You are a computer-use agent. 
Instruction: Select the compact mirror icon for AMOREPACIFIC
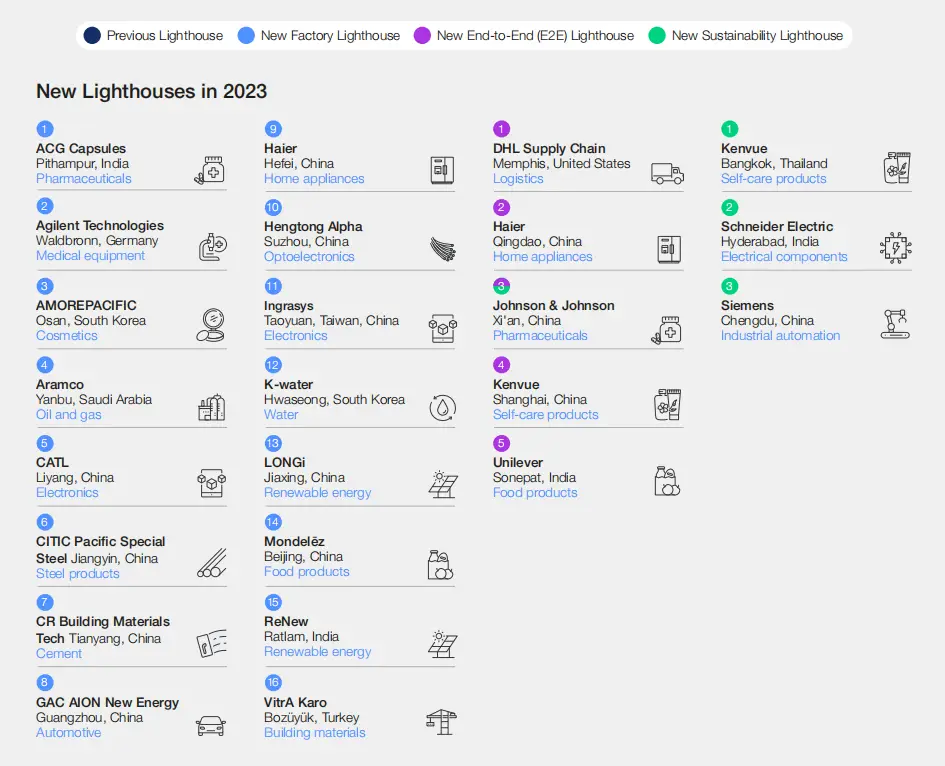(212, 325)
